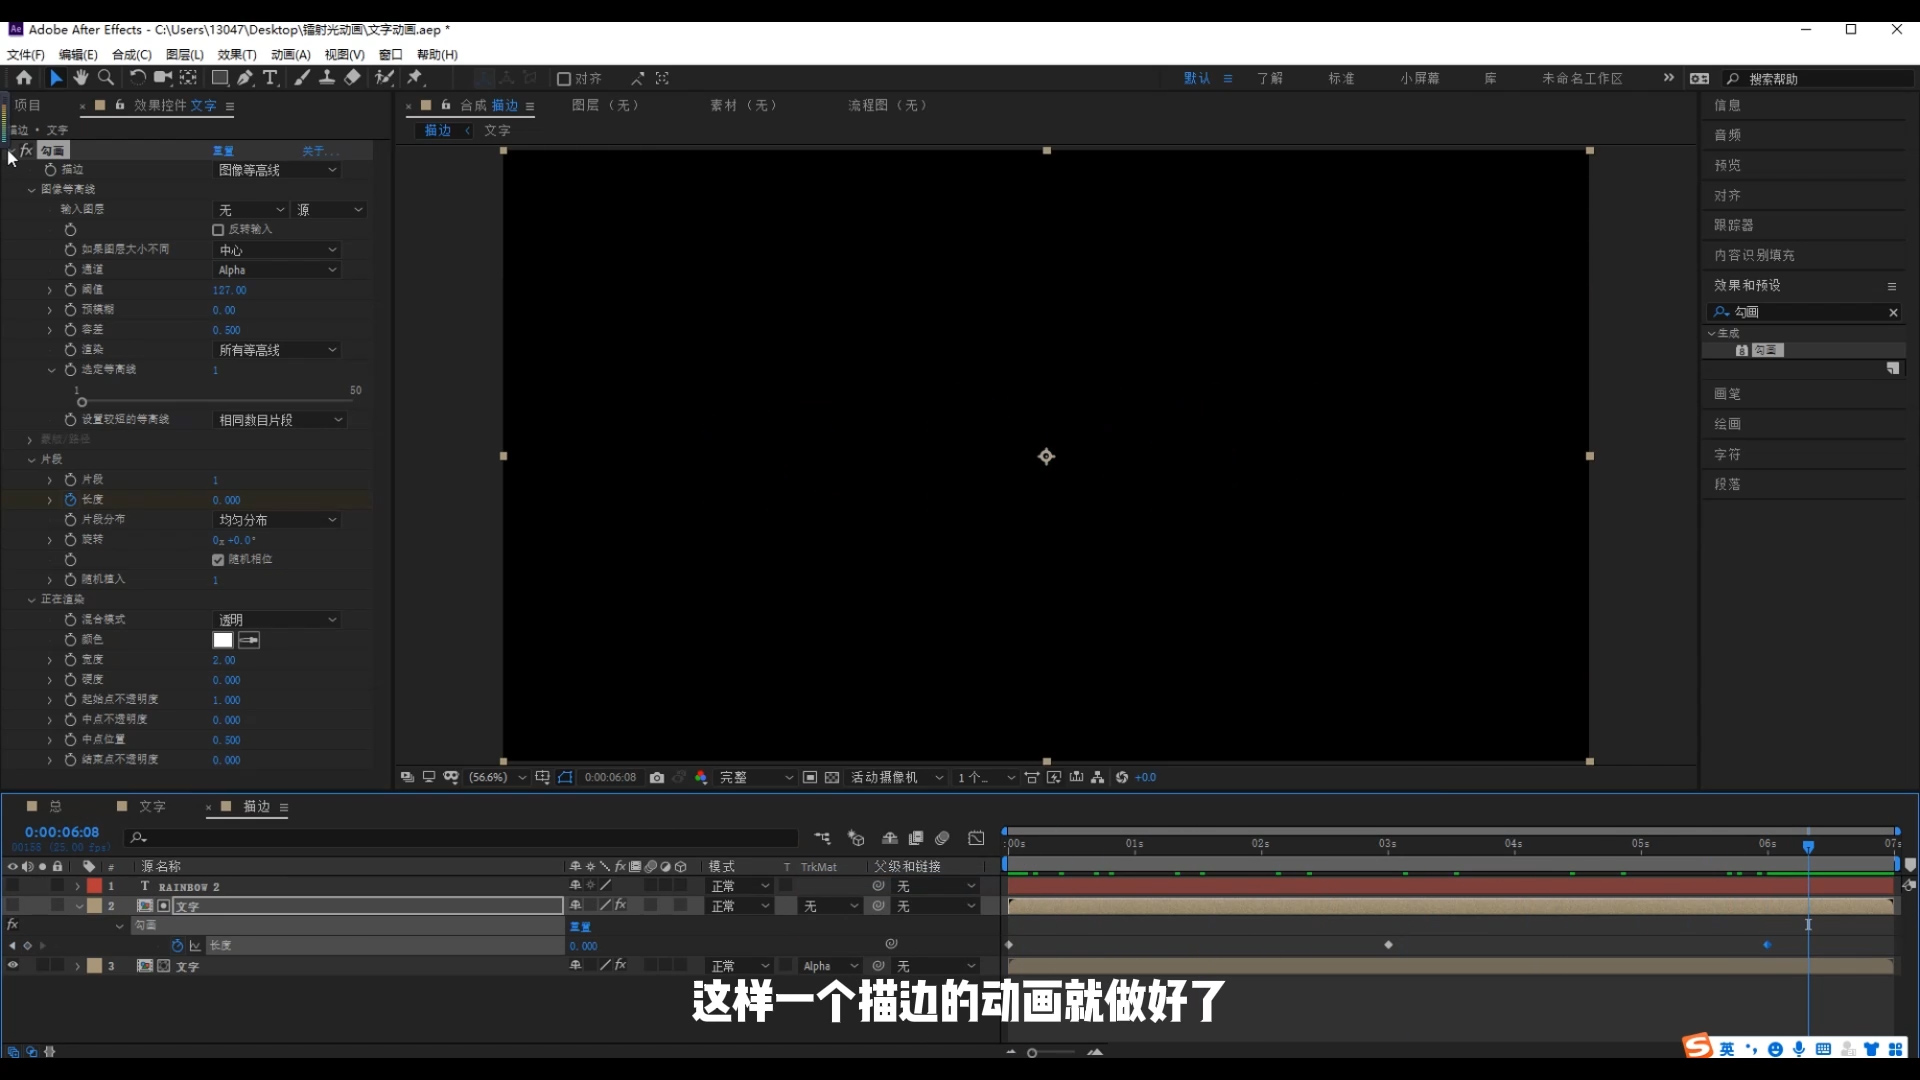Viewport: 1920px width, 1080px height.
Task: Switch to the 描边 timeline tab
Action: [257, 807]
